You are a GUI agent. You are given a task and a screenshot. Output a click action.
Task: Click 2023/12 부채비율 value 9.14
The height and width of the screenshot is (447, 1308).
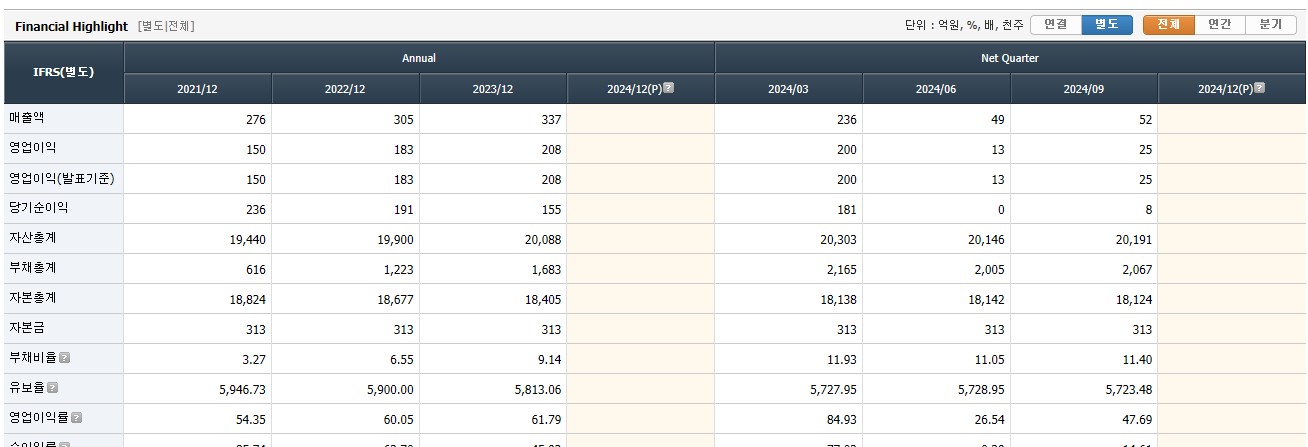point(550,360)
